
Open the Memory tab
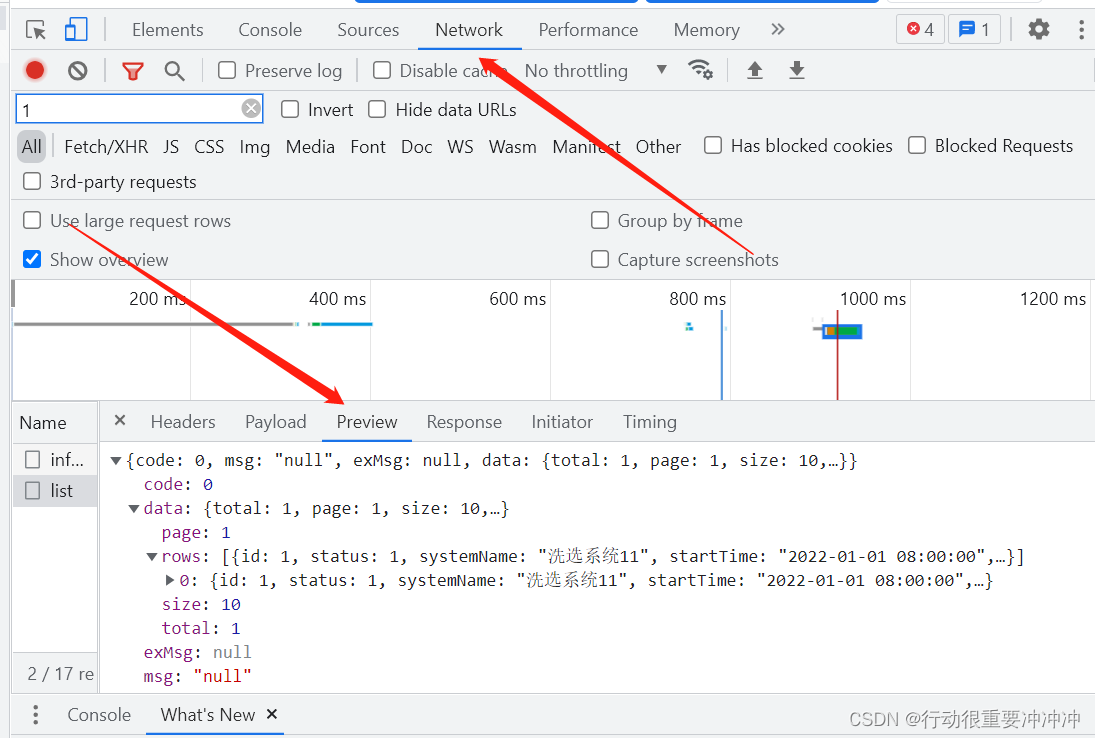tap(707, 30)
